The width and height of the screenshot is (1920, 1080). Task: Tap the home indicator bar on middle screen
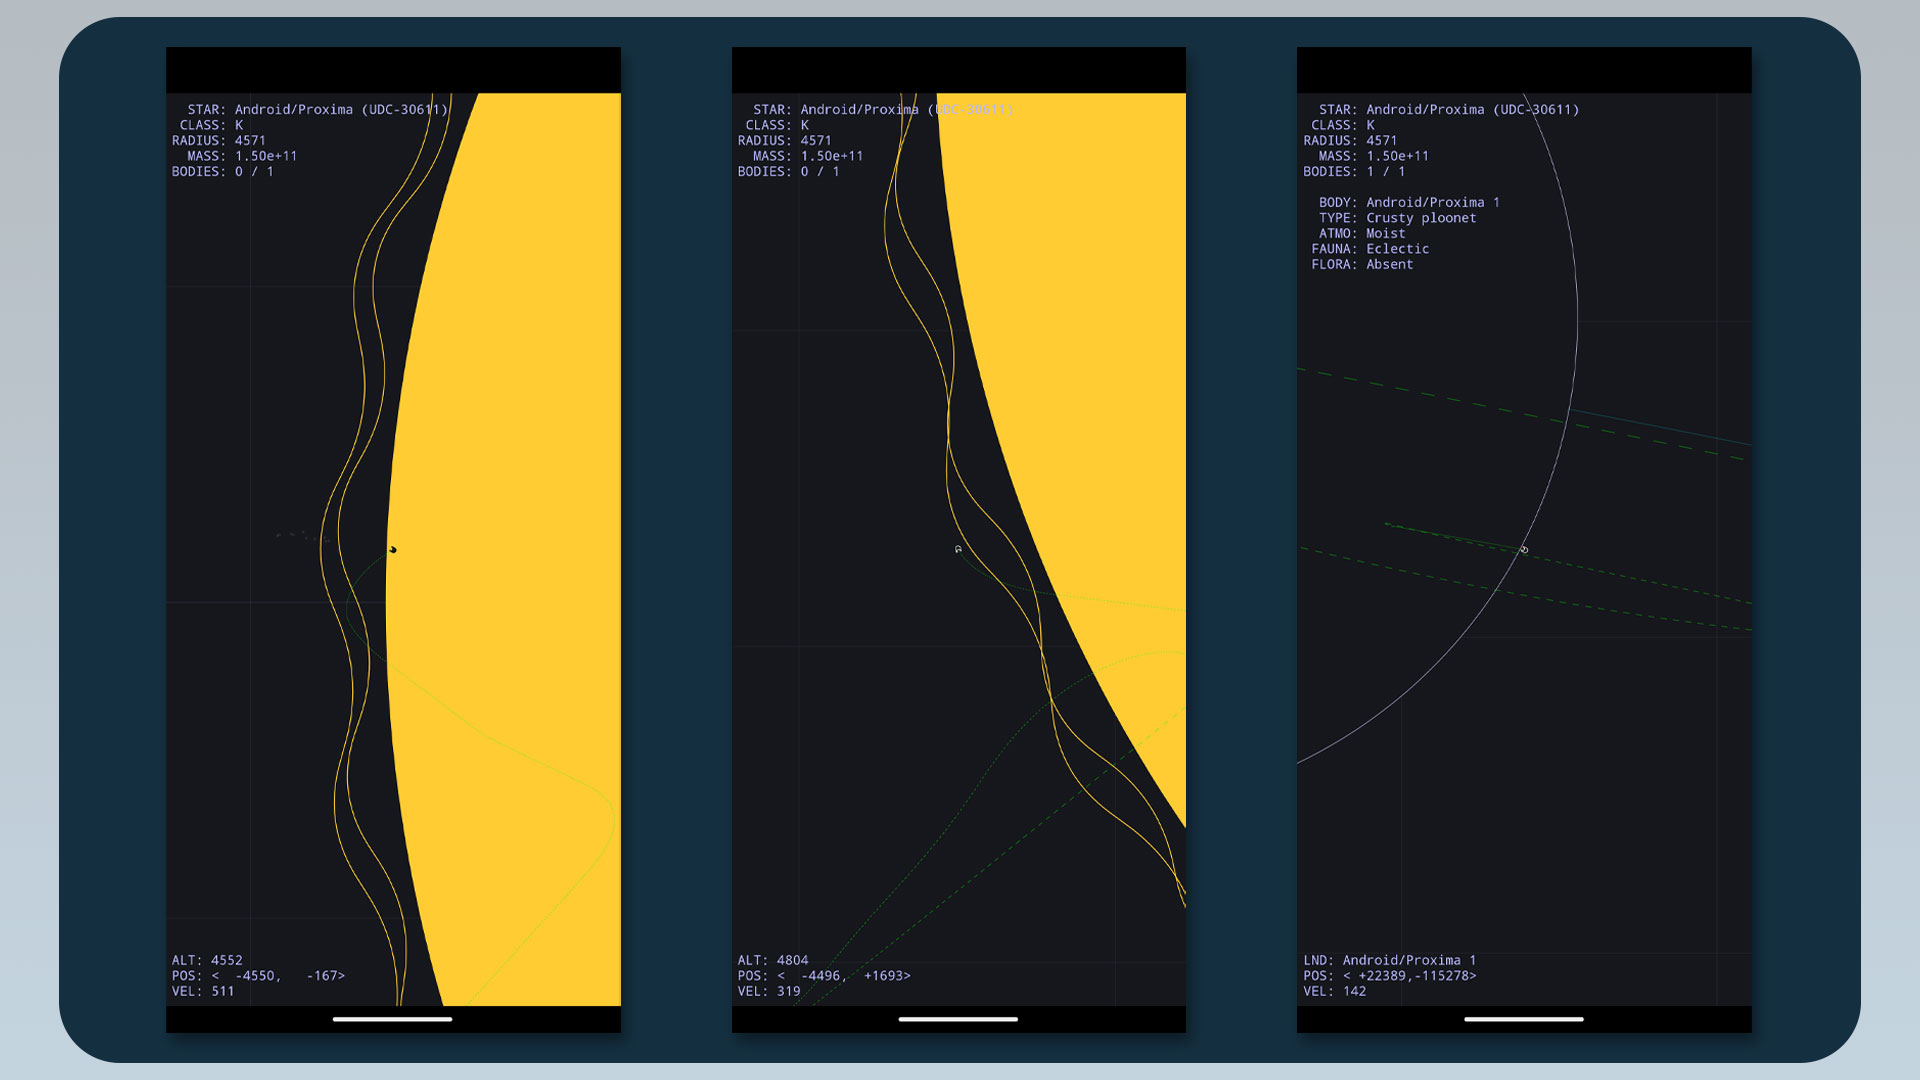point(958,1019)
